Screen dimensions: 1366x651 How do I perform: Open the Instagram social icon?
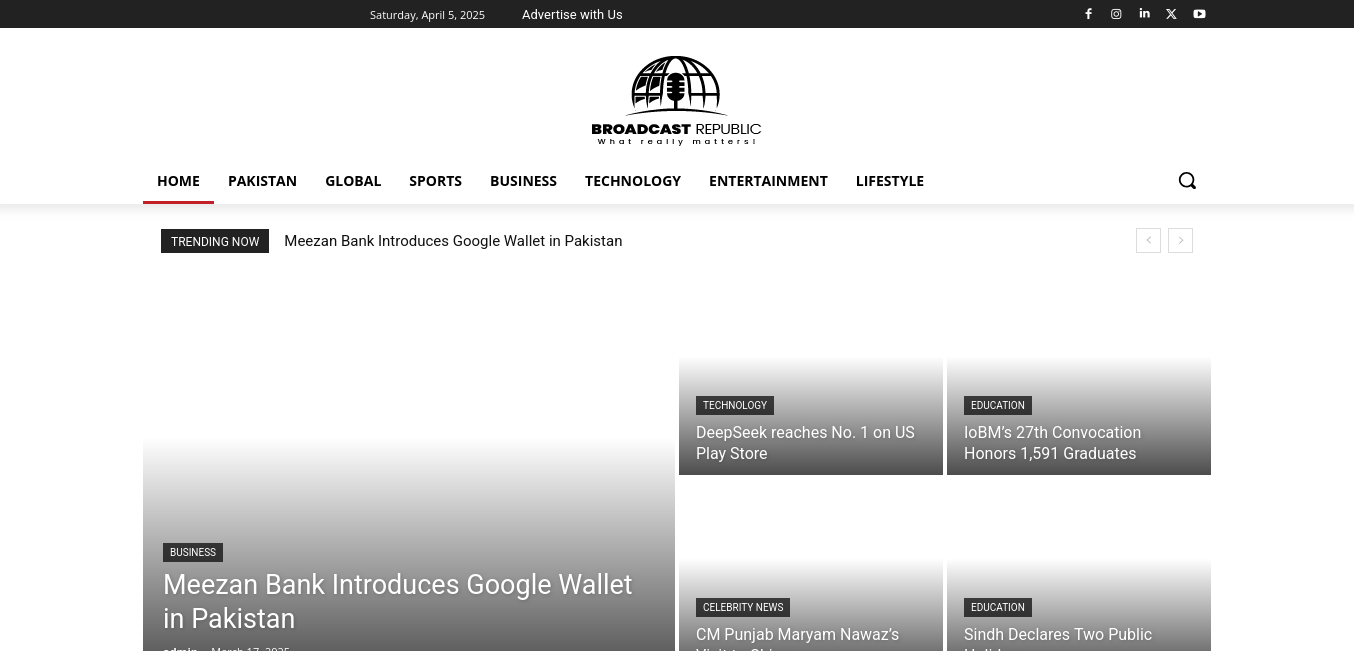(x=1116, y=14)
